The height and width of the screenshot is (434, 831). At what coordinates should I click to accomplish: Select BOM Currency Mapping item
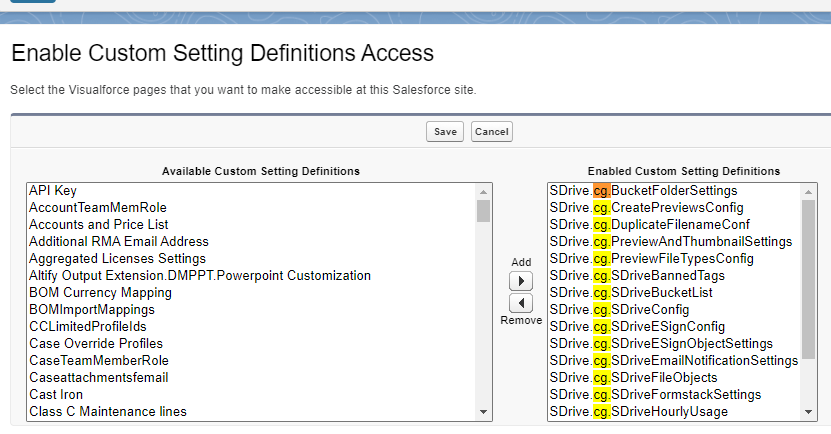pos(100,292)
